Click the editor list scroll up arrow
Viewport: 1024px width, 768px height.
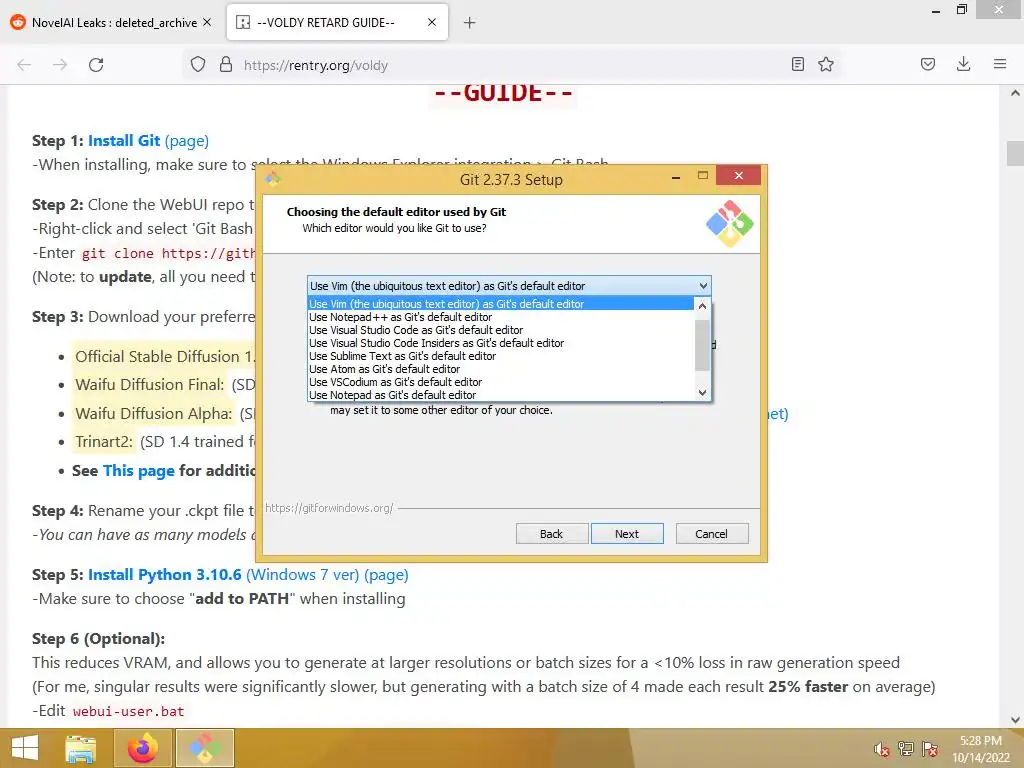(702, 305)
